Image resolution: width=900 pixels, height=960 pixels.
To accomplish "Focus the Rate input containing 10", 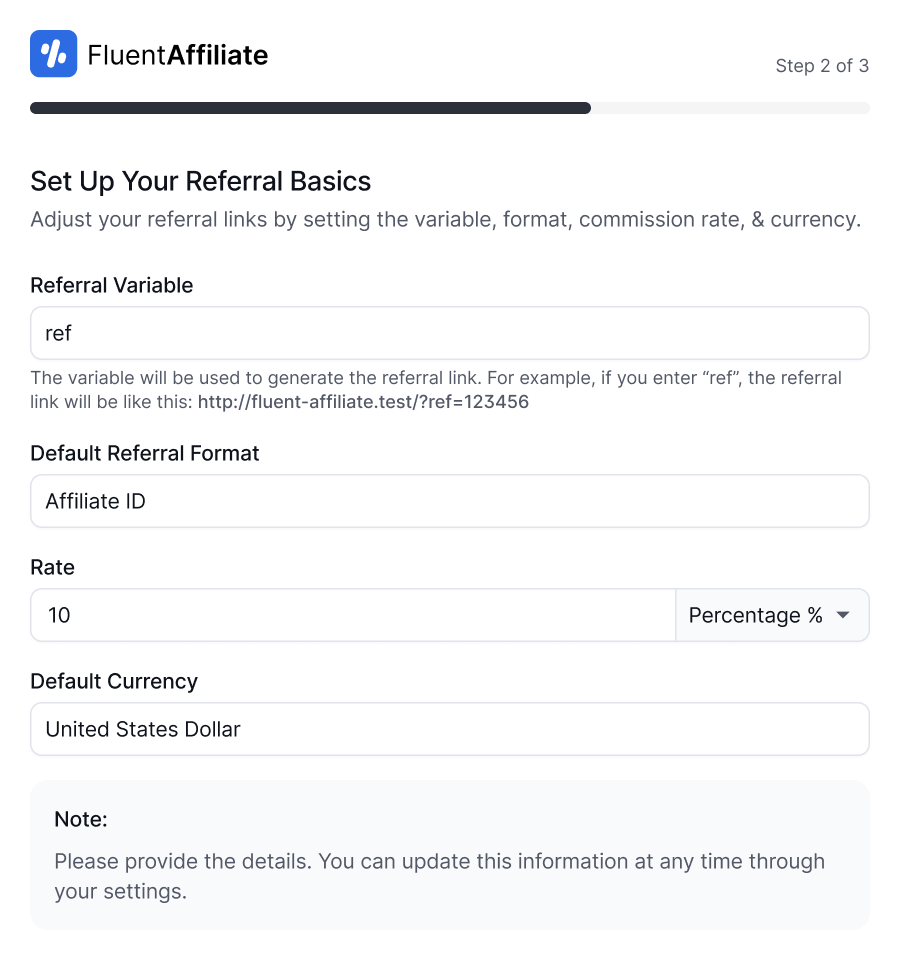I will click(x=353, y=615).
